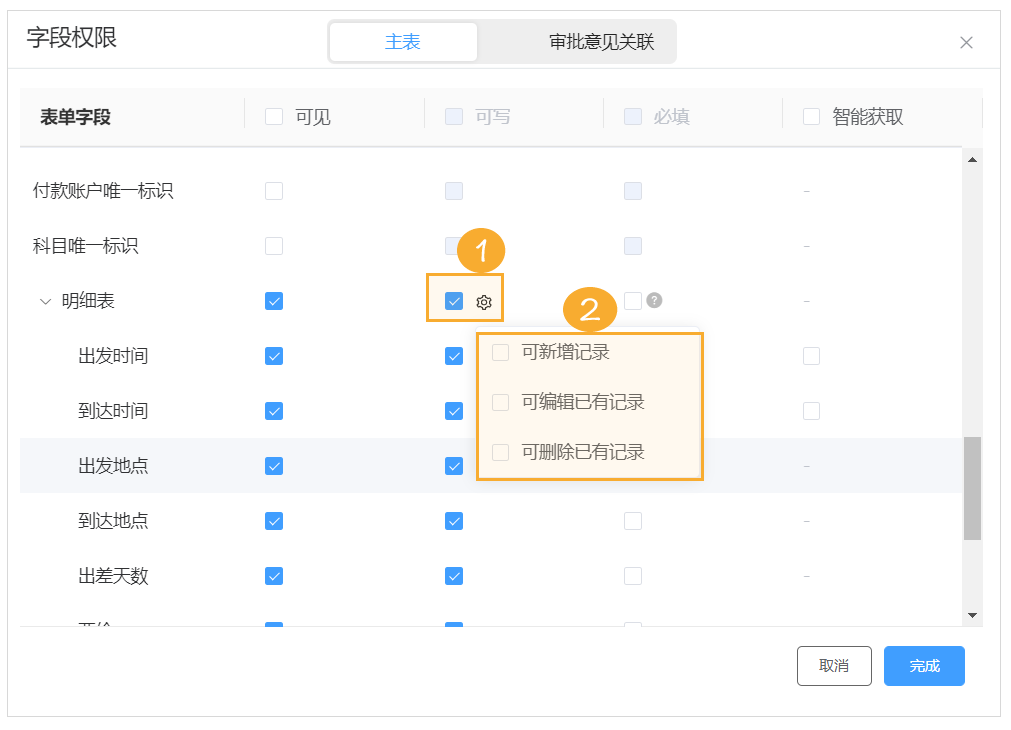1011x730 pixels.
Task: Open the gear settings icon beside 明细表 可写
Action: (484, 299)
